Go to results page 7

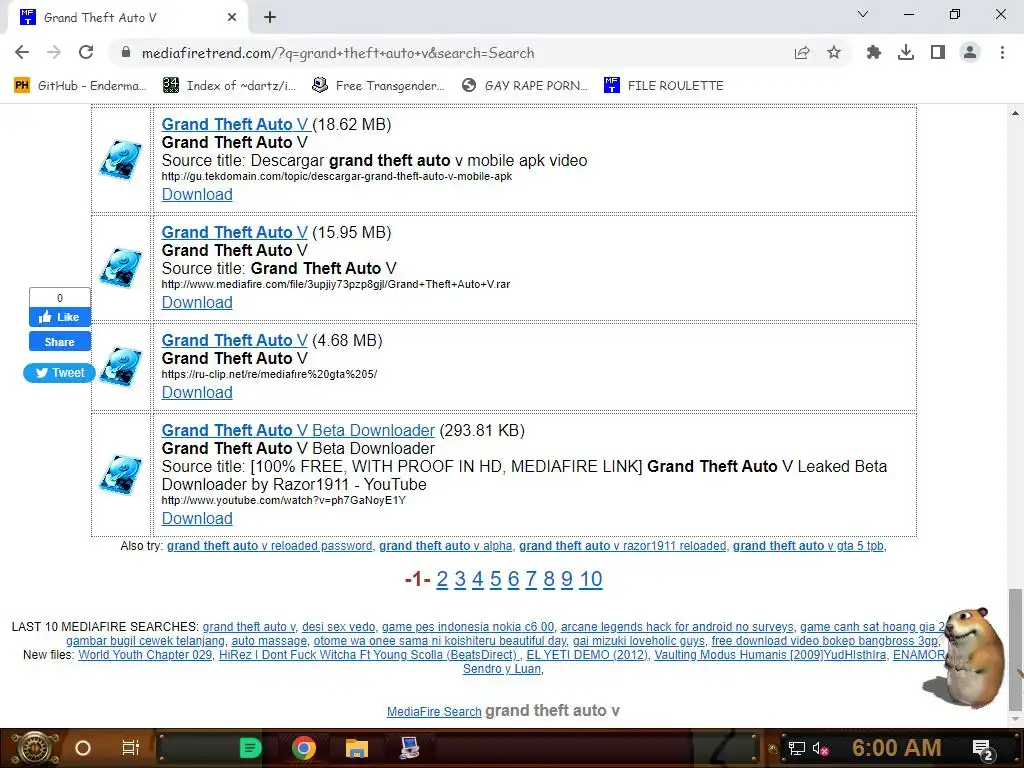(x=531, y=579)
